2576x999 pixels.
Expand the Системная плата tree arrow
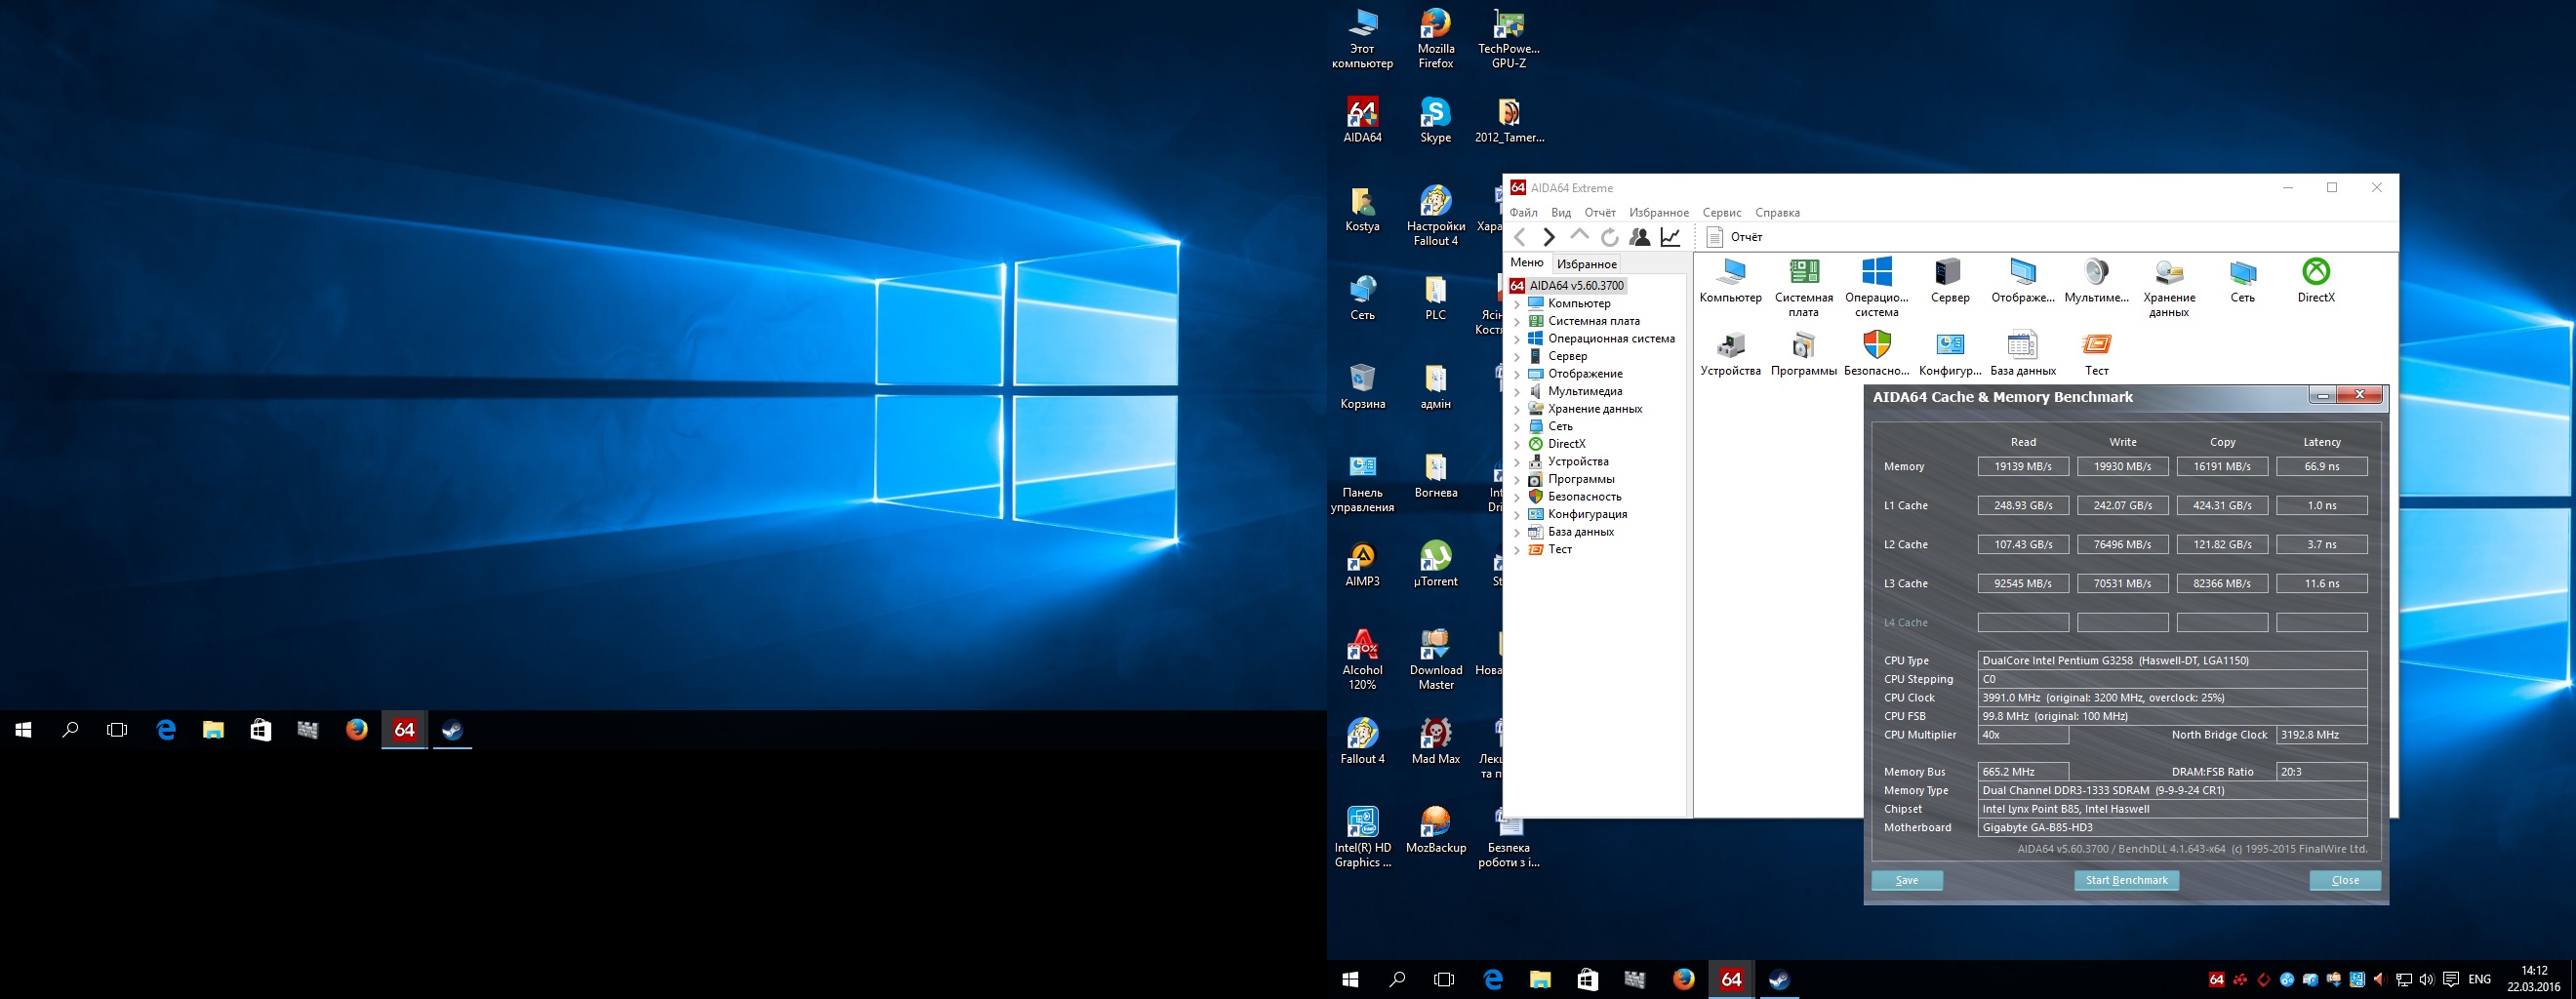[1517, 322]
